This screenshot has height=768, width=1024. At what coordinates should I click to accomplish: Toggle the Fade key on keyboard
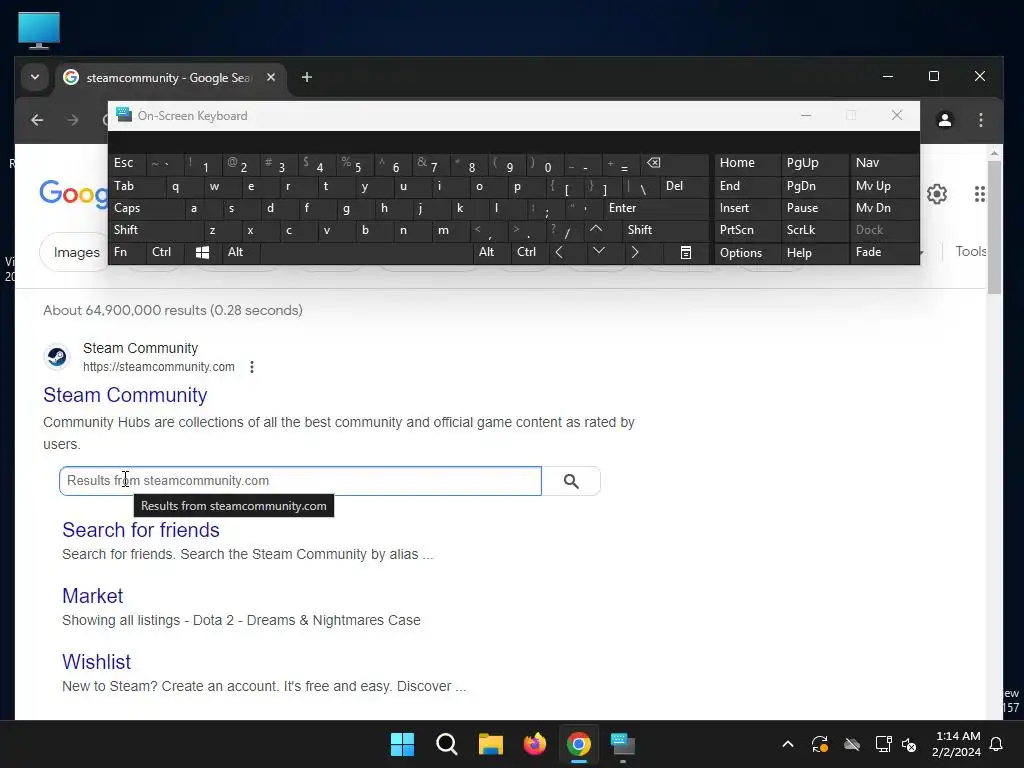point(884,253)
